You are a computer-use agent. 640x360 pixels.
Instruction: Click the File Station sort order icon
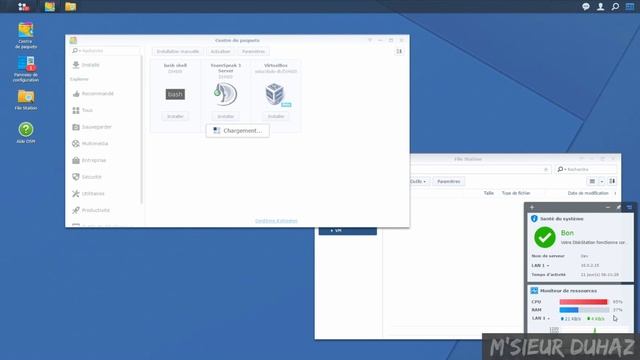point(612,181)
